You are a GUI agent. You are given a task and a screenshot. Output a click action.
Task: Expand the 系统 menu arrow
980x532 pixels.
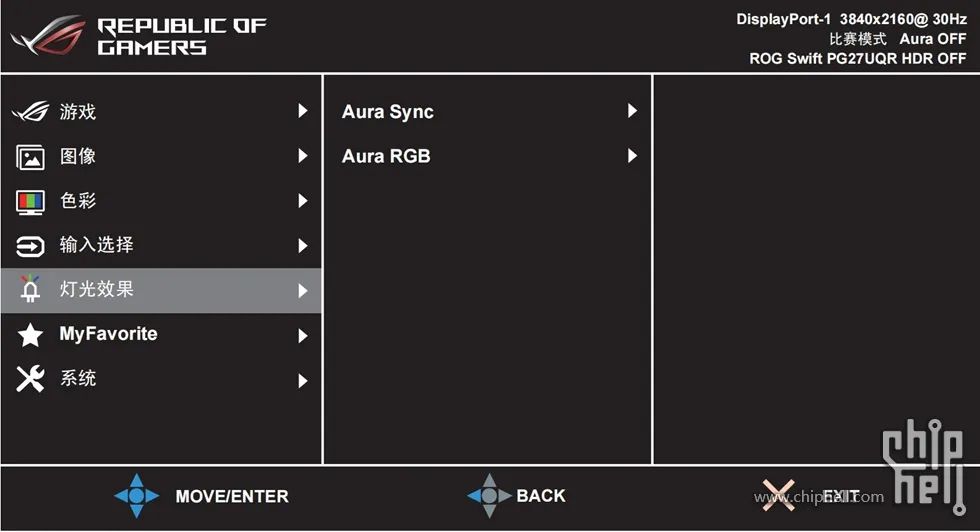(302, 381)
